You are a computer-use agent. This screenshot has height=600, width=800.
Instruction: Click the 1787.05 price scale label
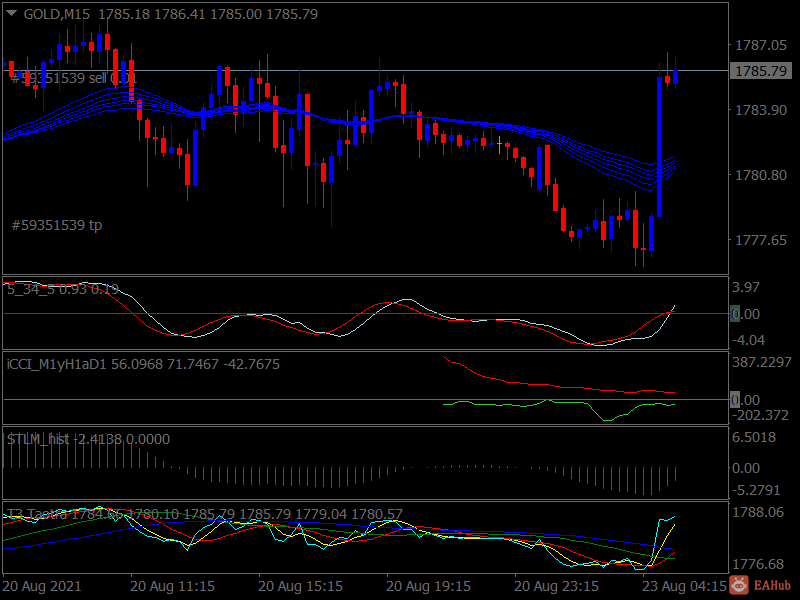[761, 45]
